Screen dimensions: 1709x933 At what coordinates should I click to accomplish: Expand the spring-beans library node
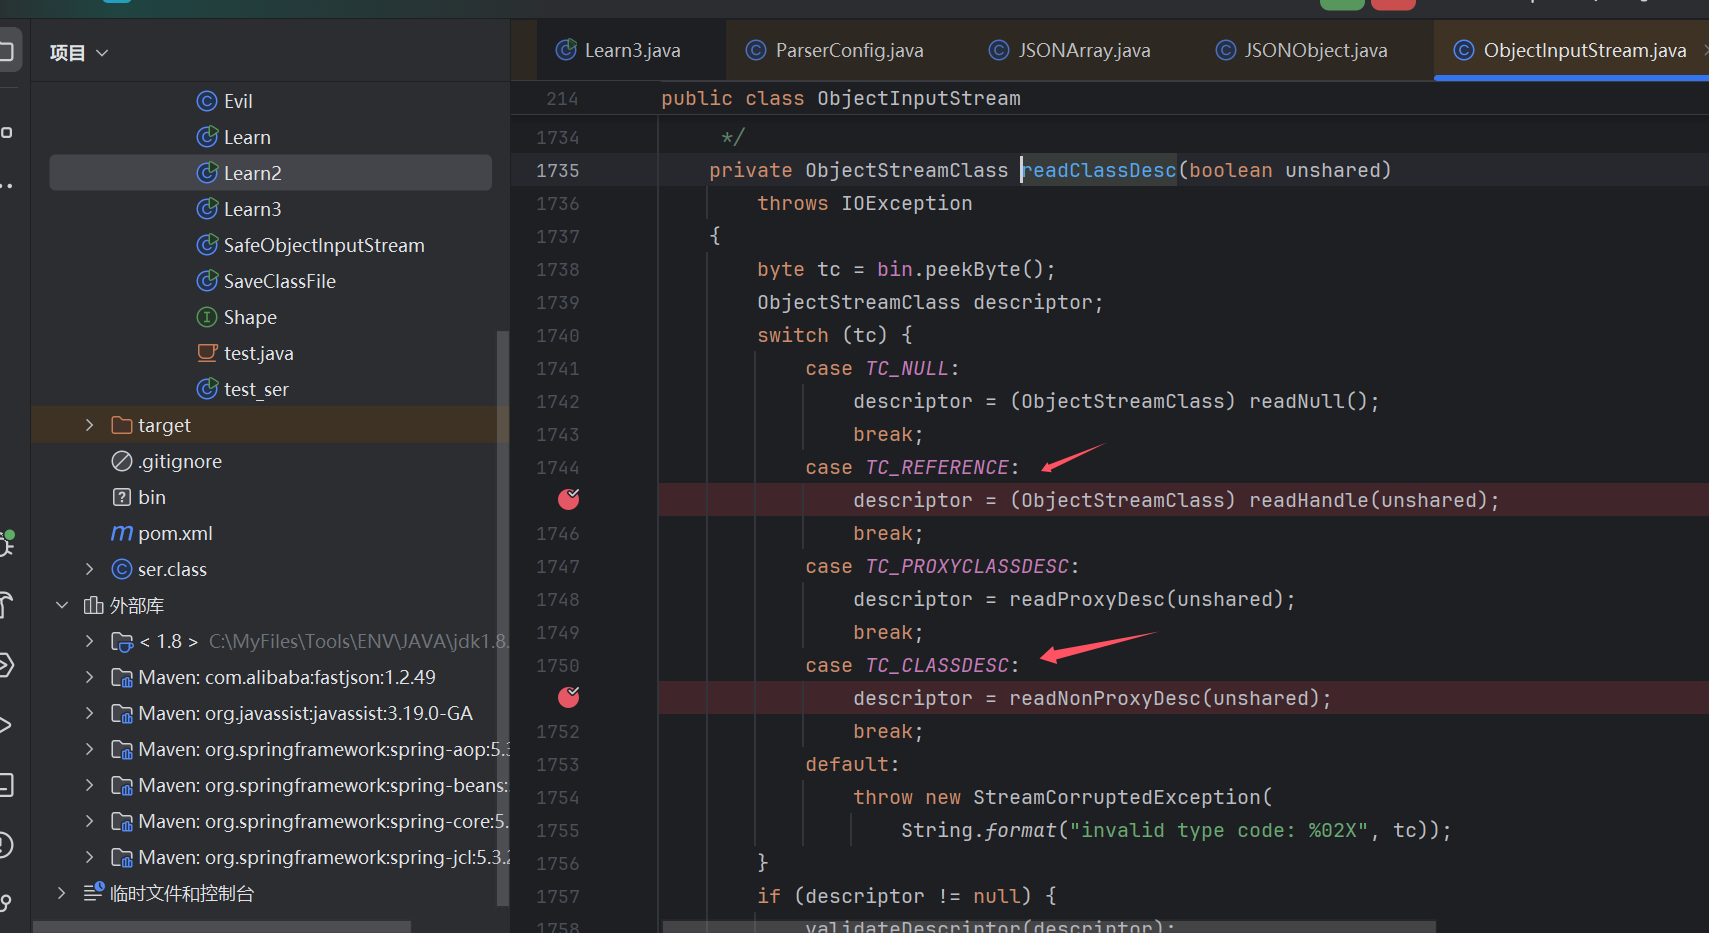click(x=90, y=785)
